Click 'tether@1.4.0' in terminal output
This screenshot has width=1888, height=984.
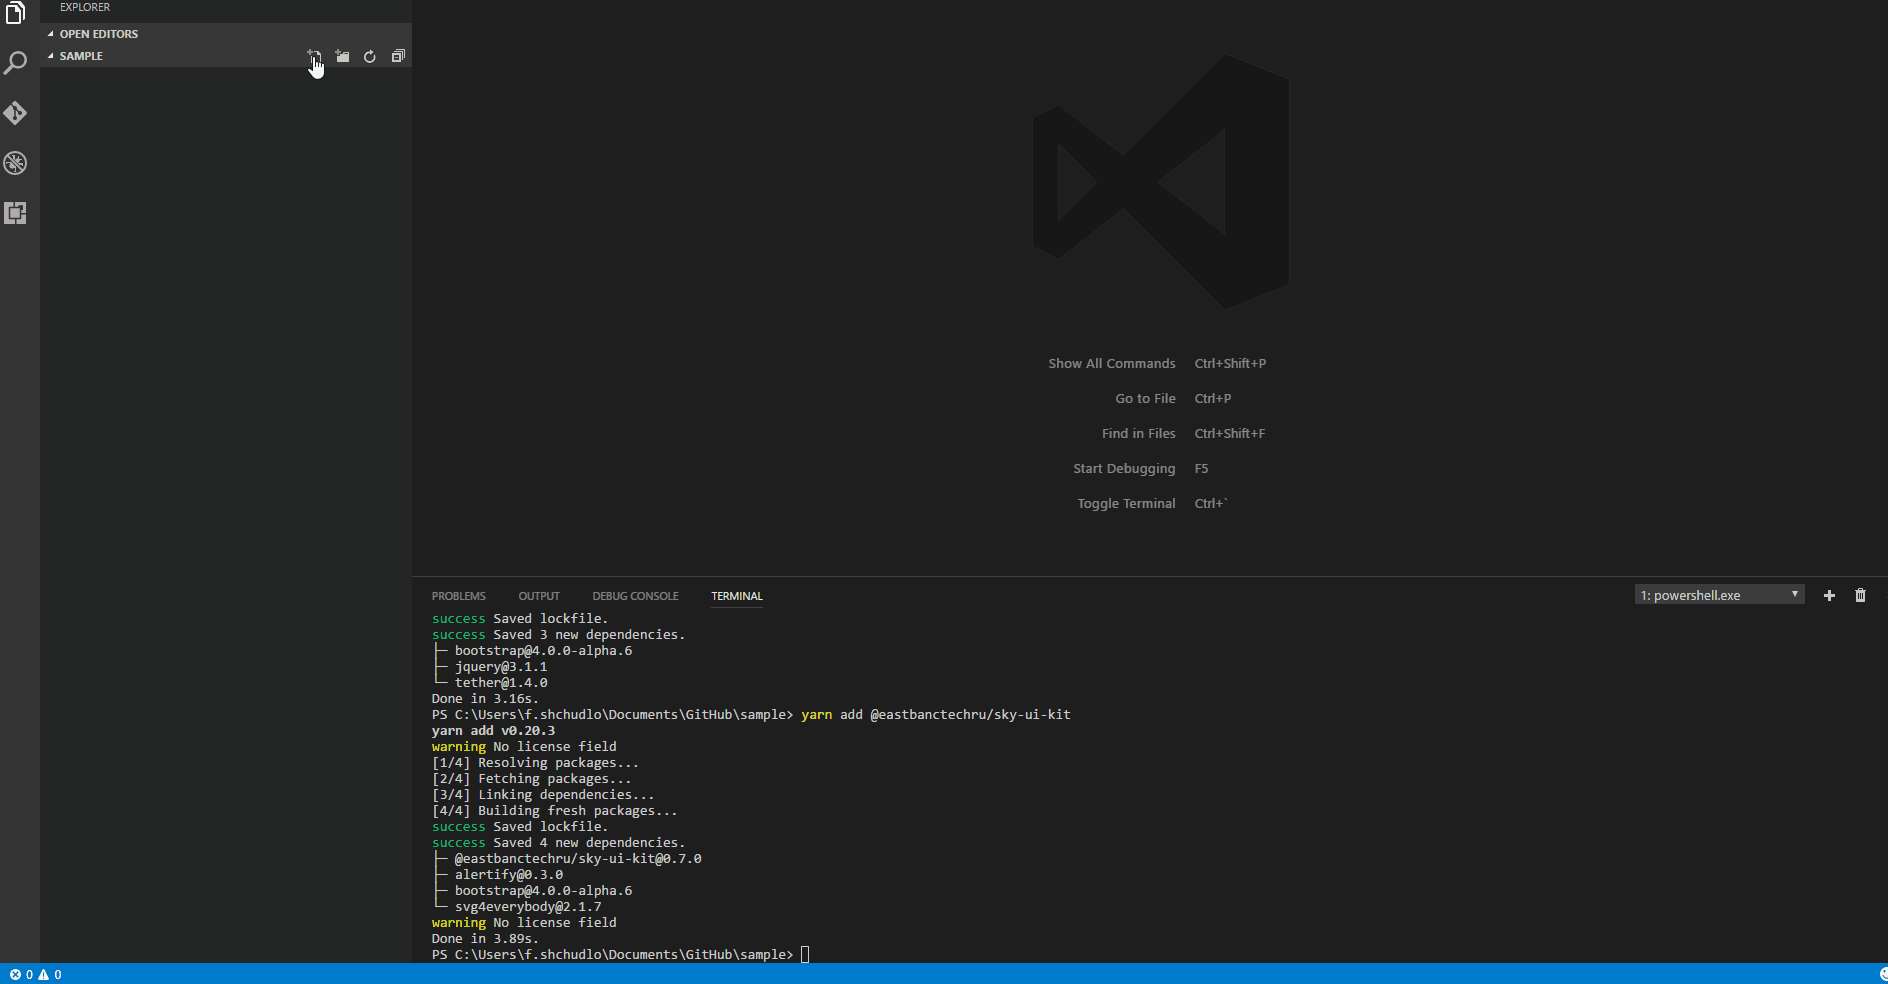tap(501, 683)
